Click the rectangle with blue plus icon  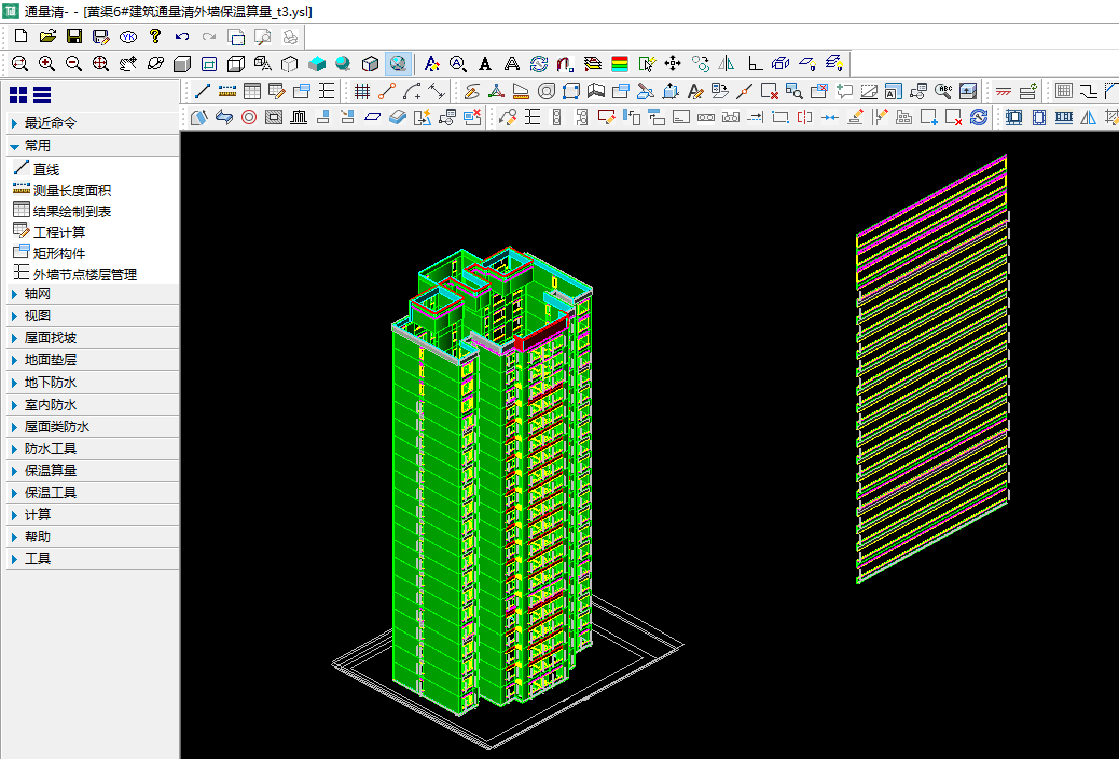click(x=929, y=117)
